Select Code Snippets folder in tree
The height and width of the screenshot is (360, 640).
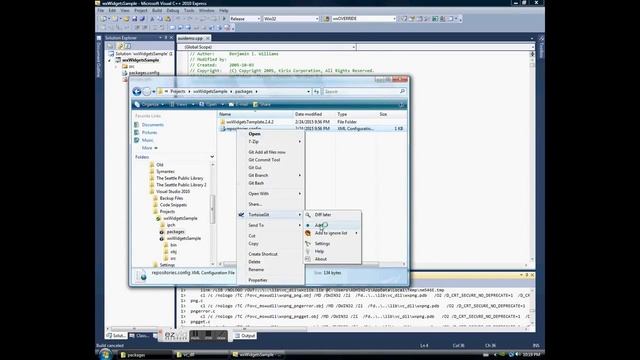173,205
